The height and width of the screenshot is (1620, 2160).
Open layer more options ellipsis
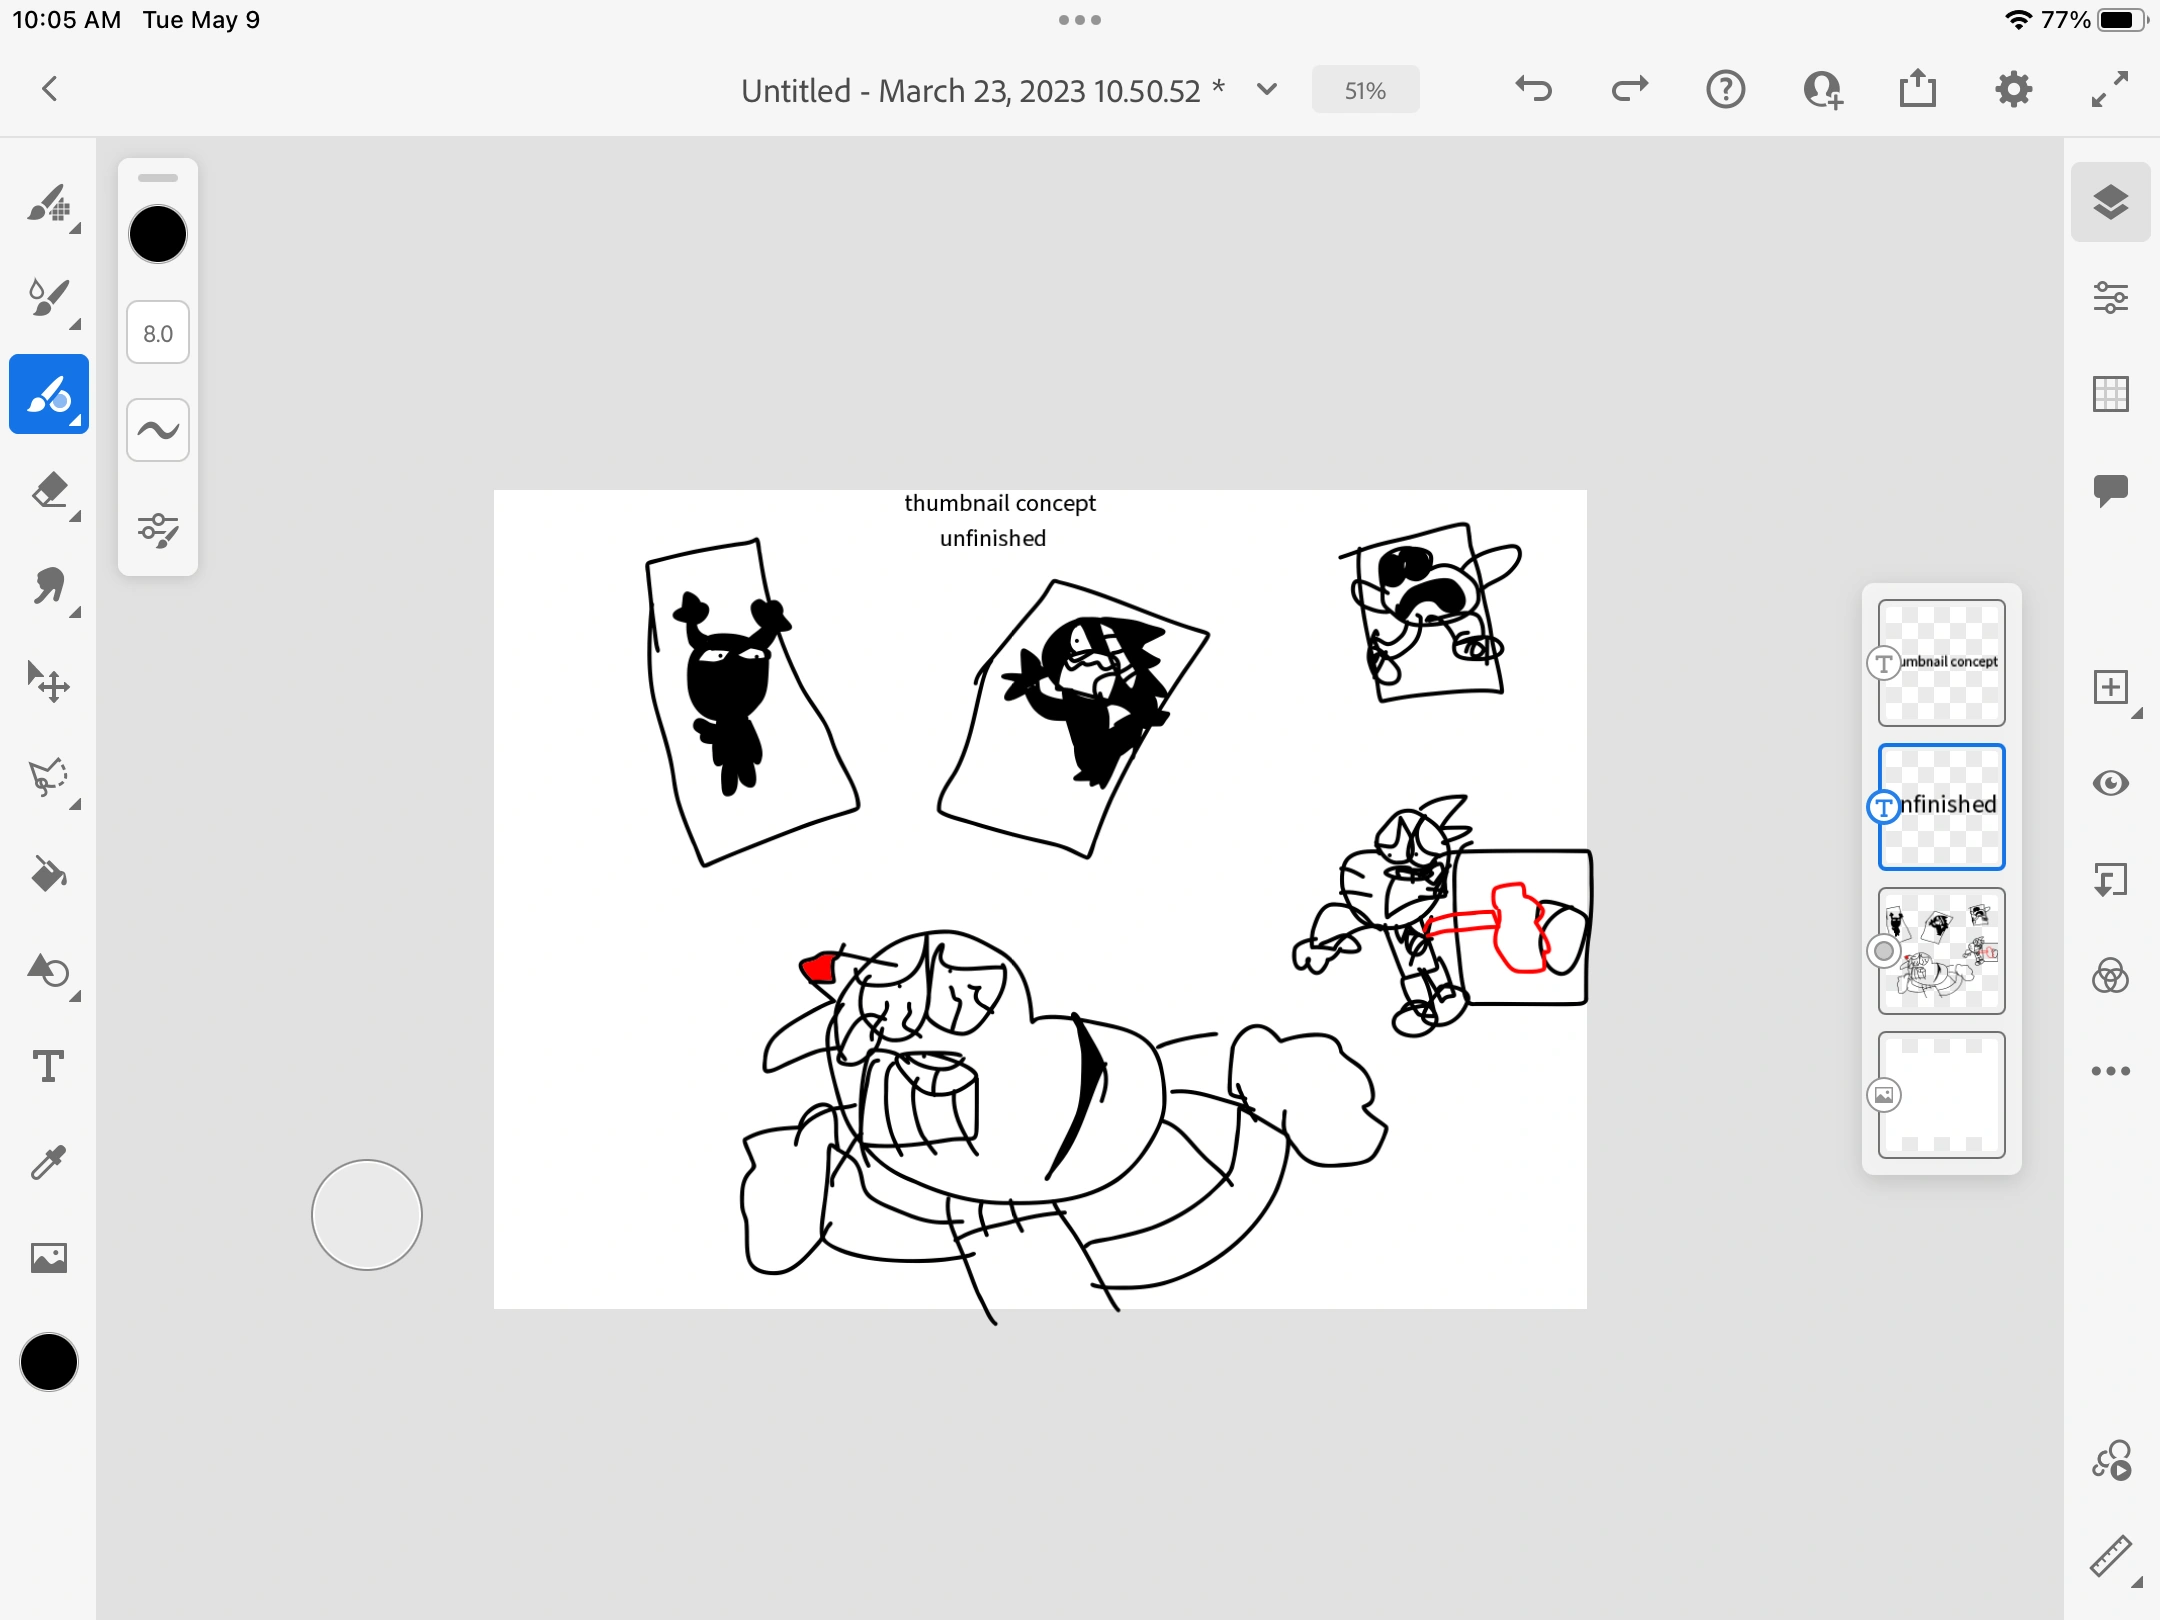point(2110,1071)
